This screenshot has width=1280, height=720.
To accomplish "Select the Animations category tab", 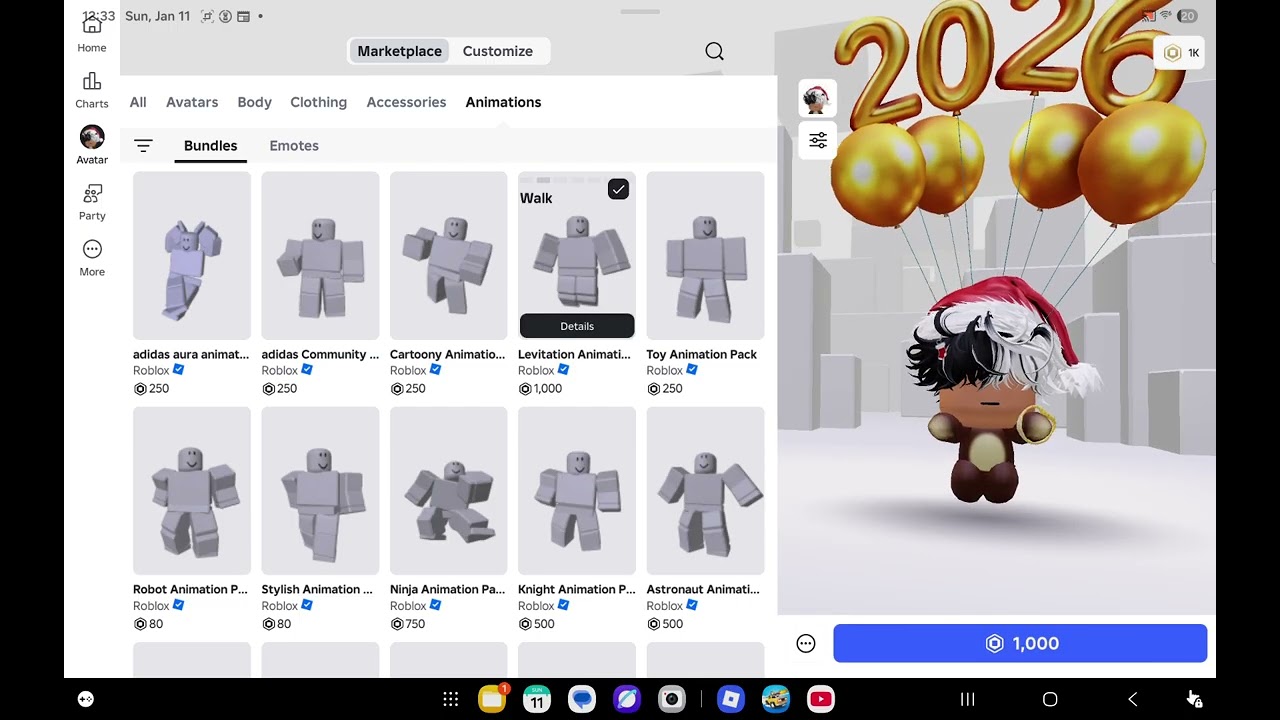I will 503,102.
